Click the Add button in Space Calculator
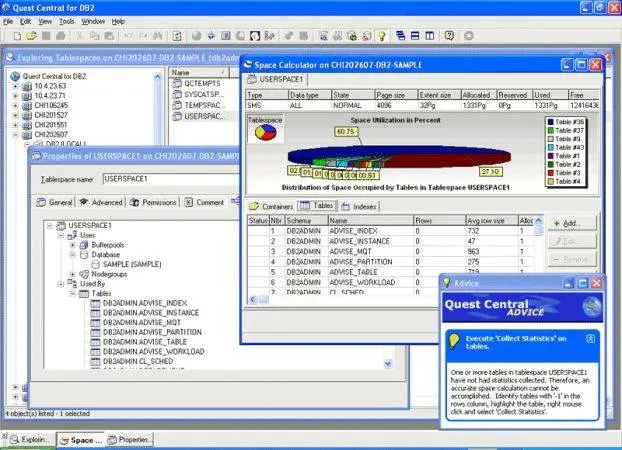The image size is (622, 450). 572,223
